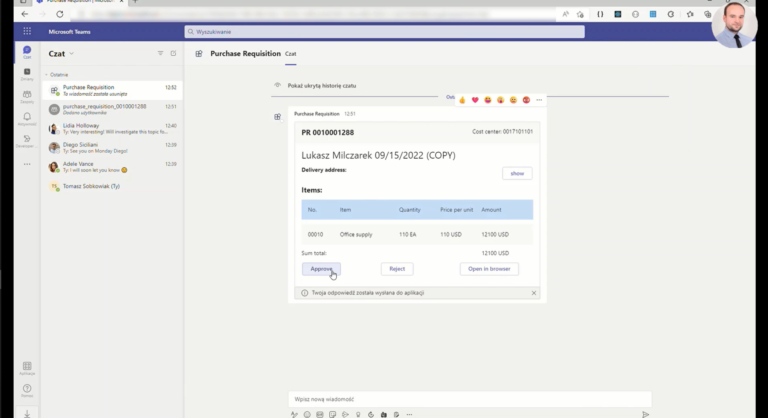Open browser favorites star list
This screenshot has height=418, width=768.
pos(690,14)
